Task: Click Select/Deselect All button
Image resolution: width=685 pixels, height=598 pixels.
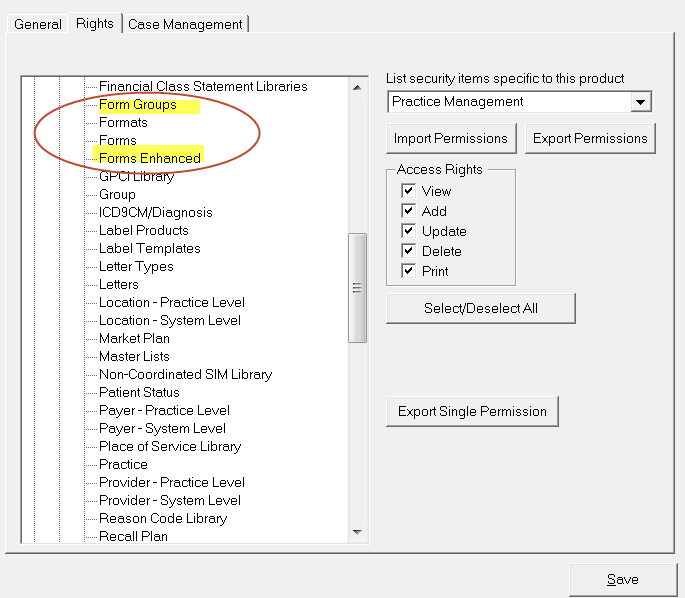Action: click(x=481, y=308)
